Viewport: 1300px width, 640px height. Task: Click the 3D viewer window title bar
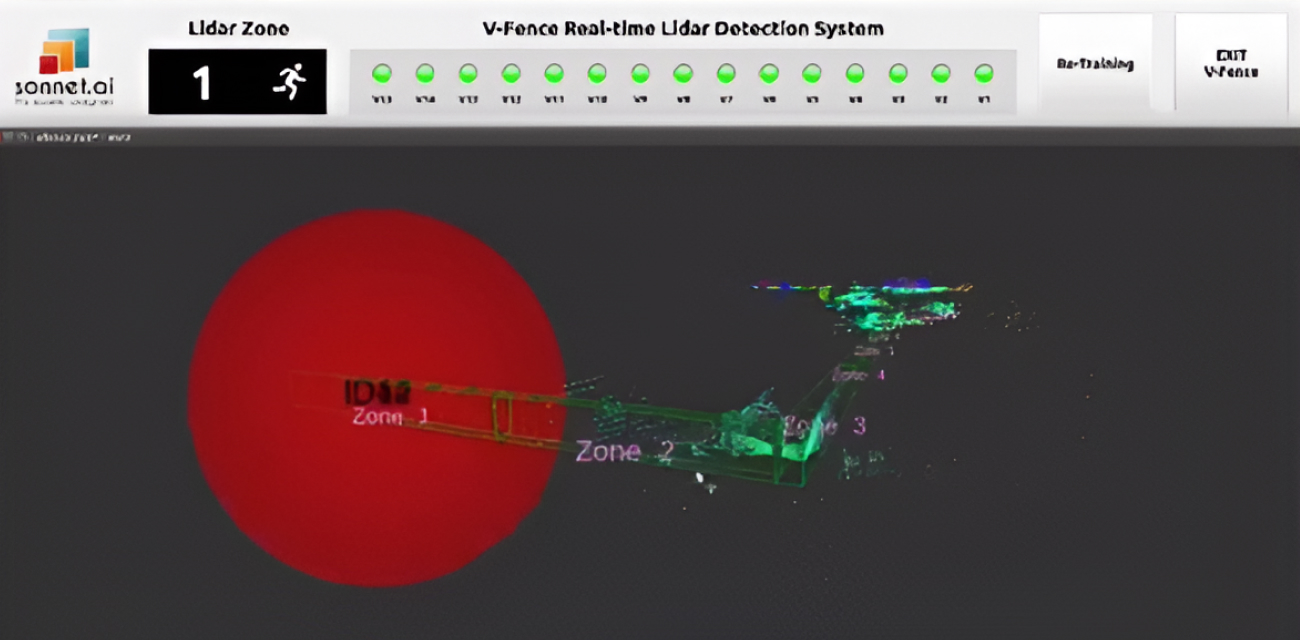point(650,137)
